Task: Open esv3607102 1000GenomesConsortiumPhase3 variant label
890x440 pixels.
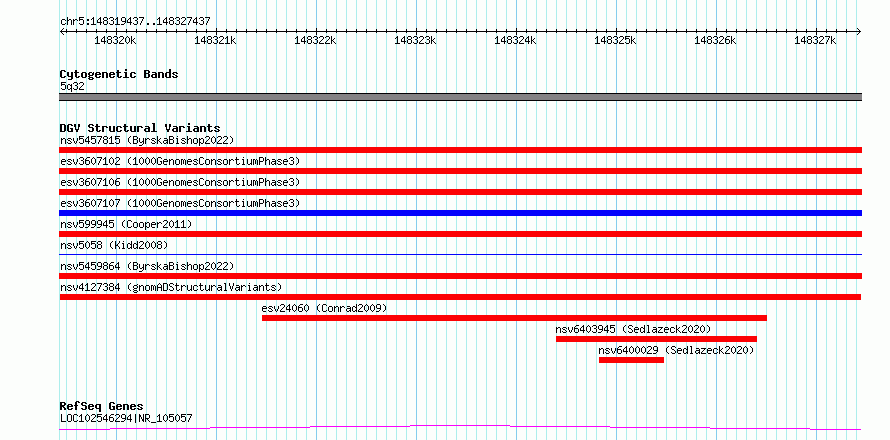Action: [x=180, y=161]
